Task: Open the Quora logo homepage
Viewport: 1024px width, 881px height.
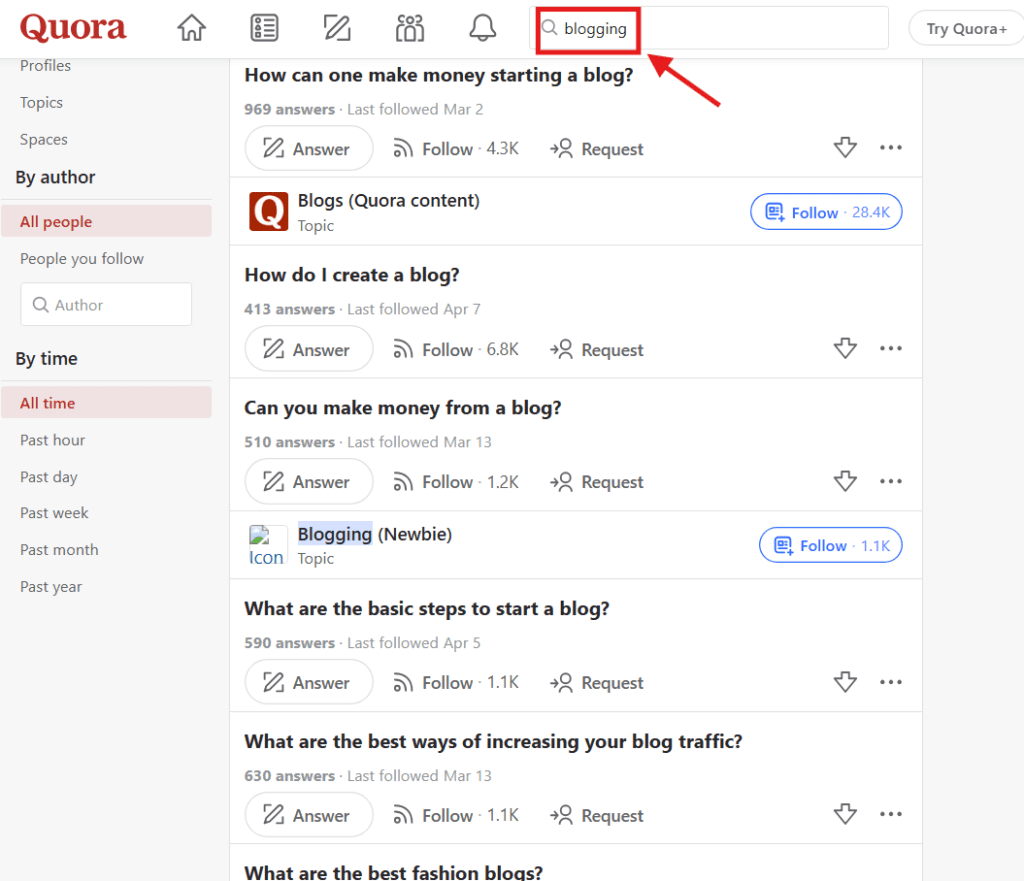Action: point(72,27)
